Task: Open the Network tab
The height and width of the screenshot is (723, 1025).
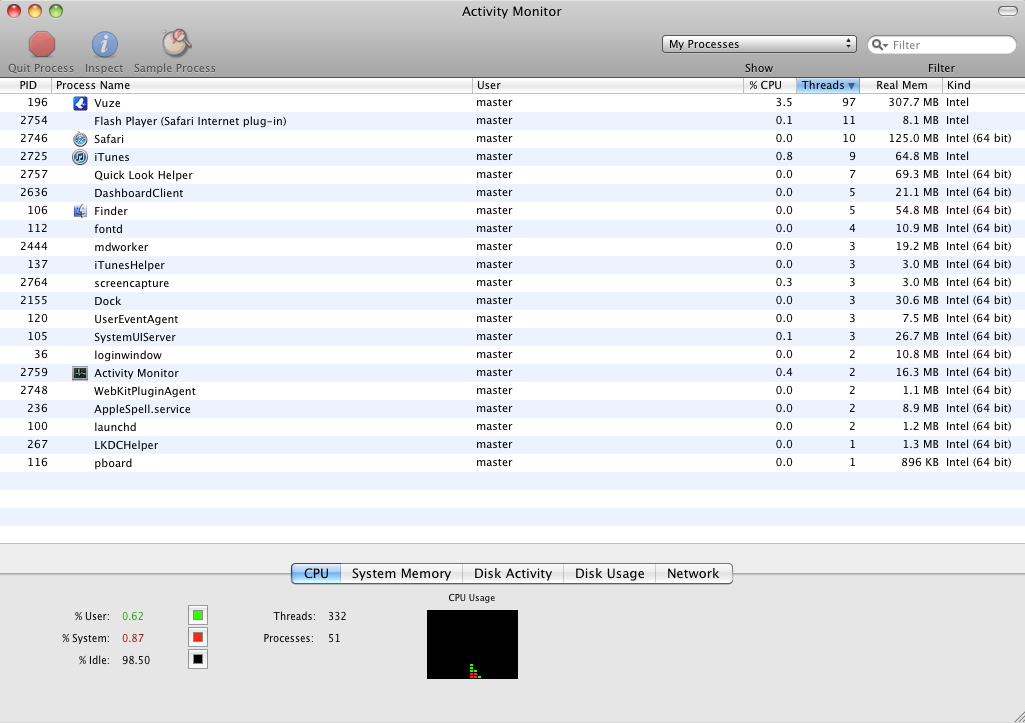Action: (x=694, y=573)
